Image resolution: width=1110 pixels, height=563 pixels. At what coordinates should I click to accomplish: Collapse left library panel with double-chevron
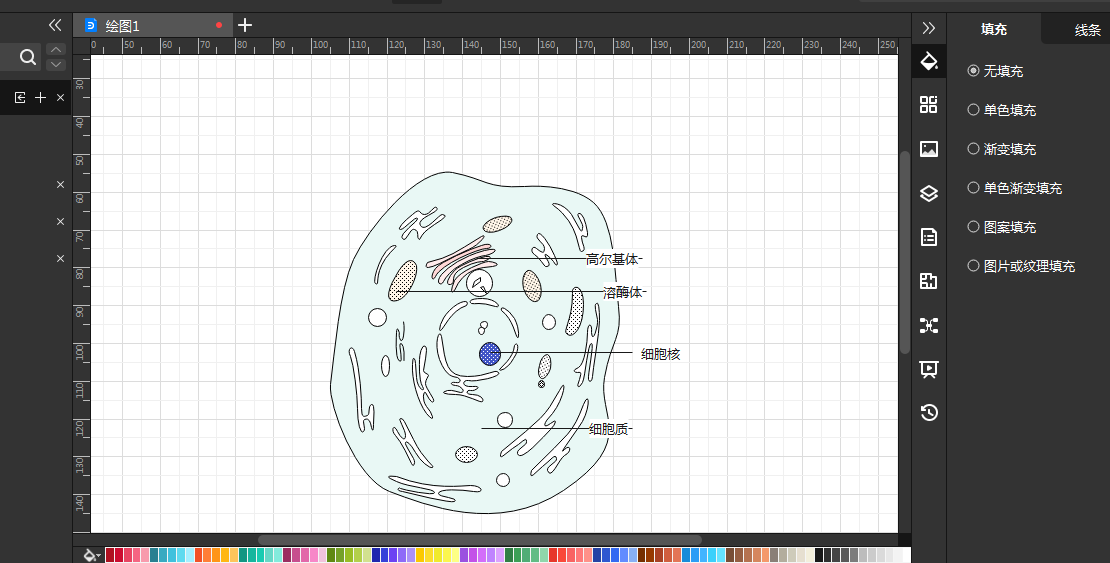click(55, 25)
